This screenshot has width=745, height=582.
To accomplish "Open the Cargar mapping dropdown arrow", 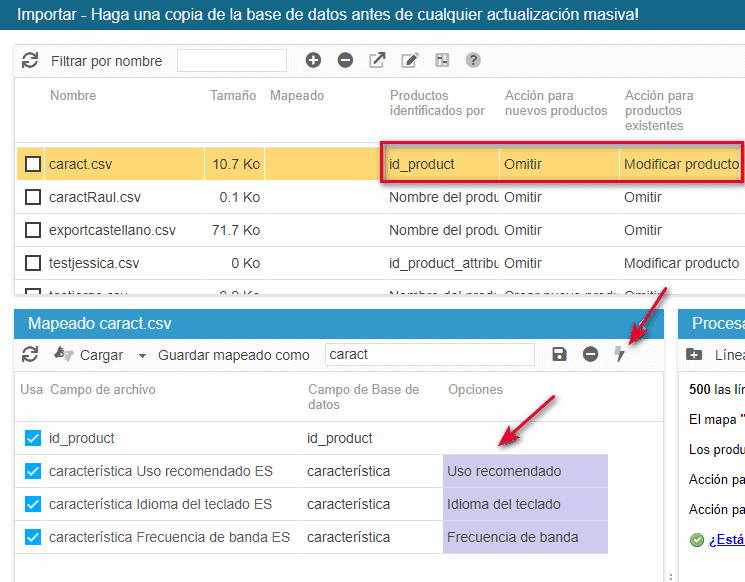I will point(142,355).
